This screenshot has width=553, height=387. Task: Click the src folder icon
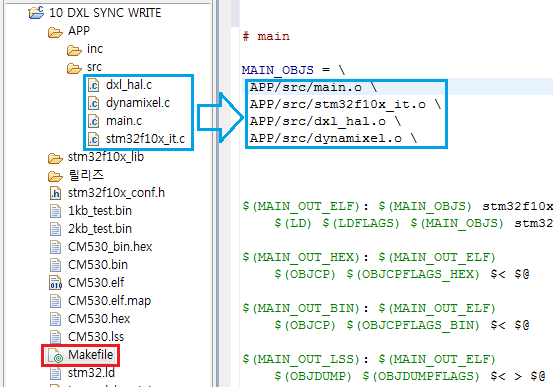tap(74, 68)
